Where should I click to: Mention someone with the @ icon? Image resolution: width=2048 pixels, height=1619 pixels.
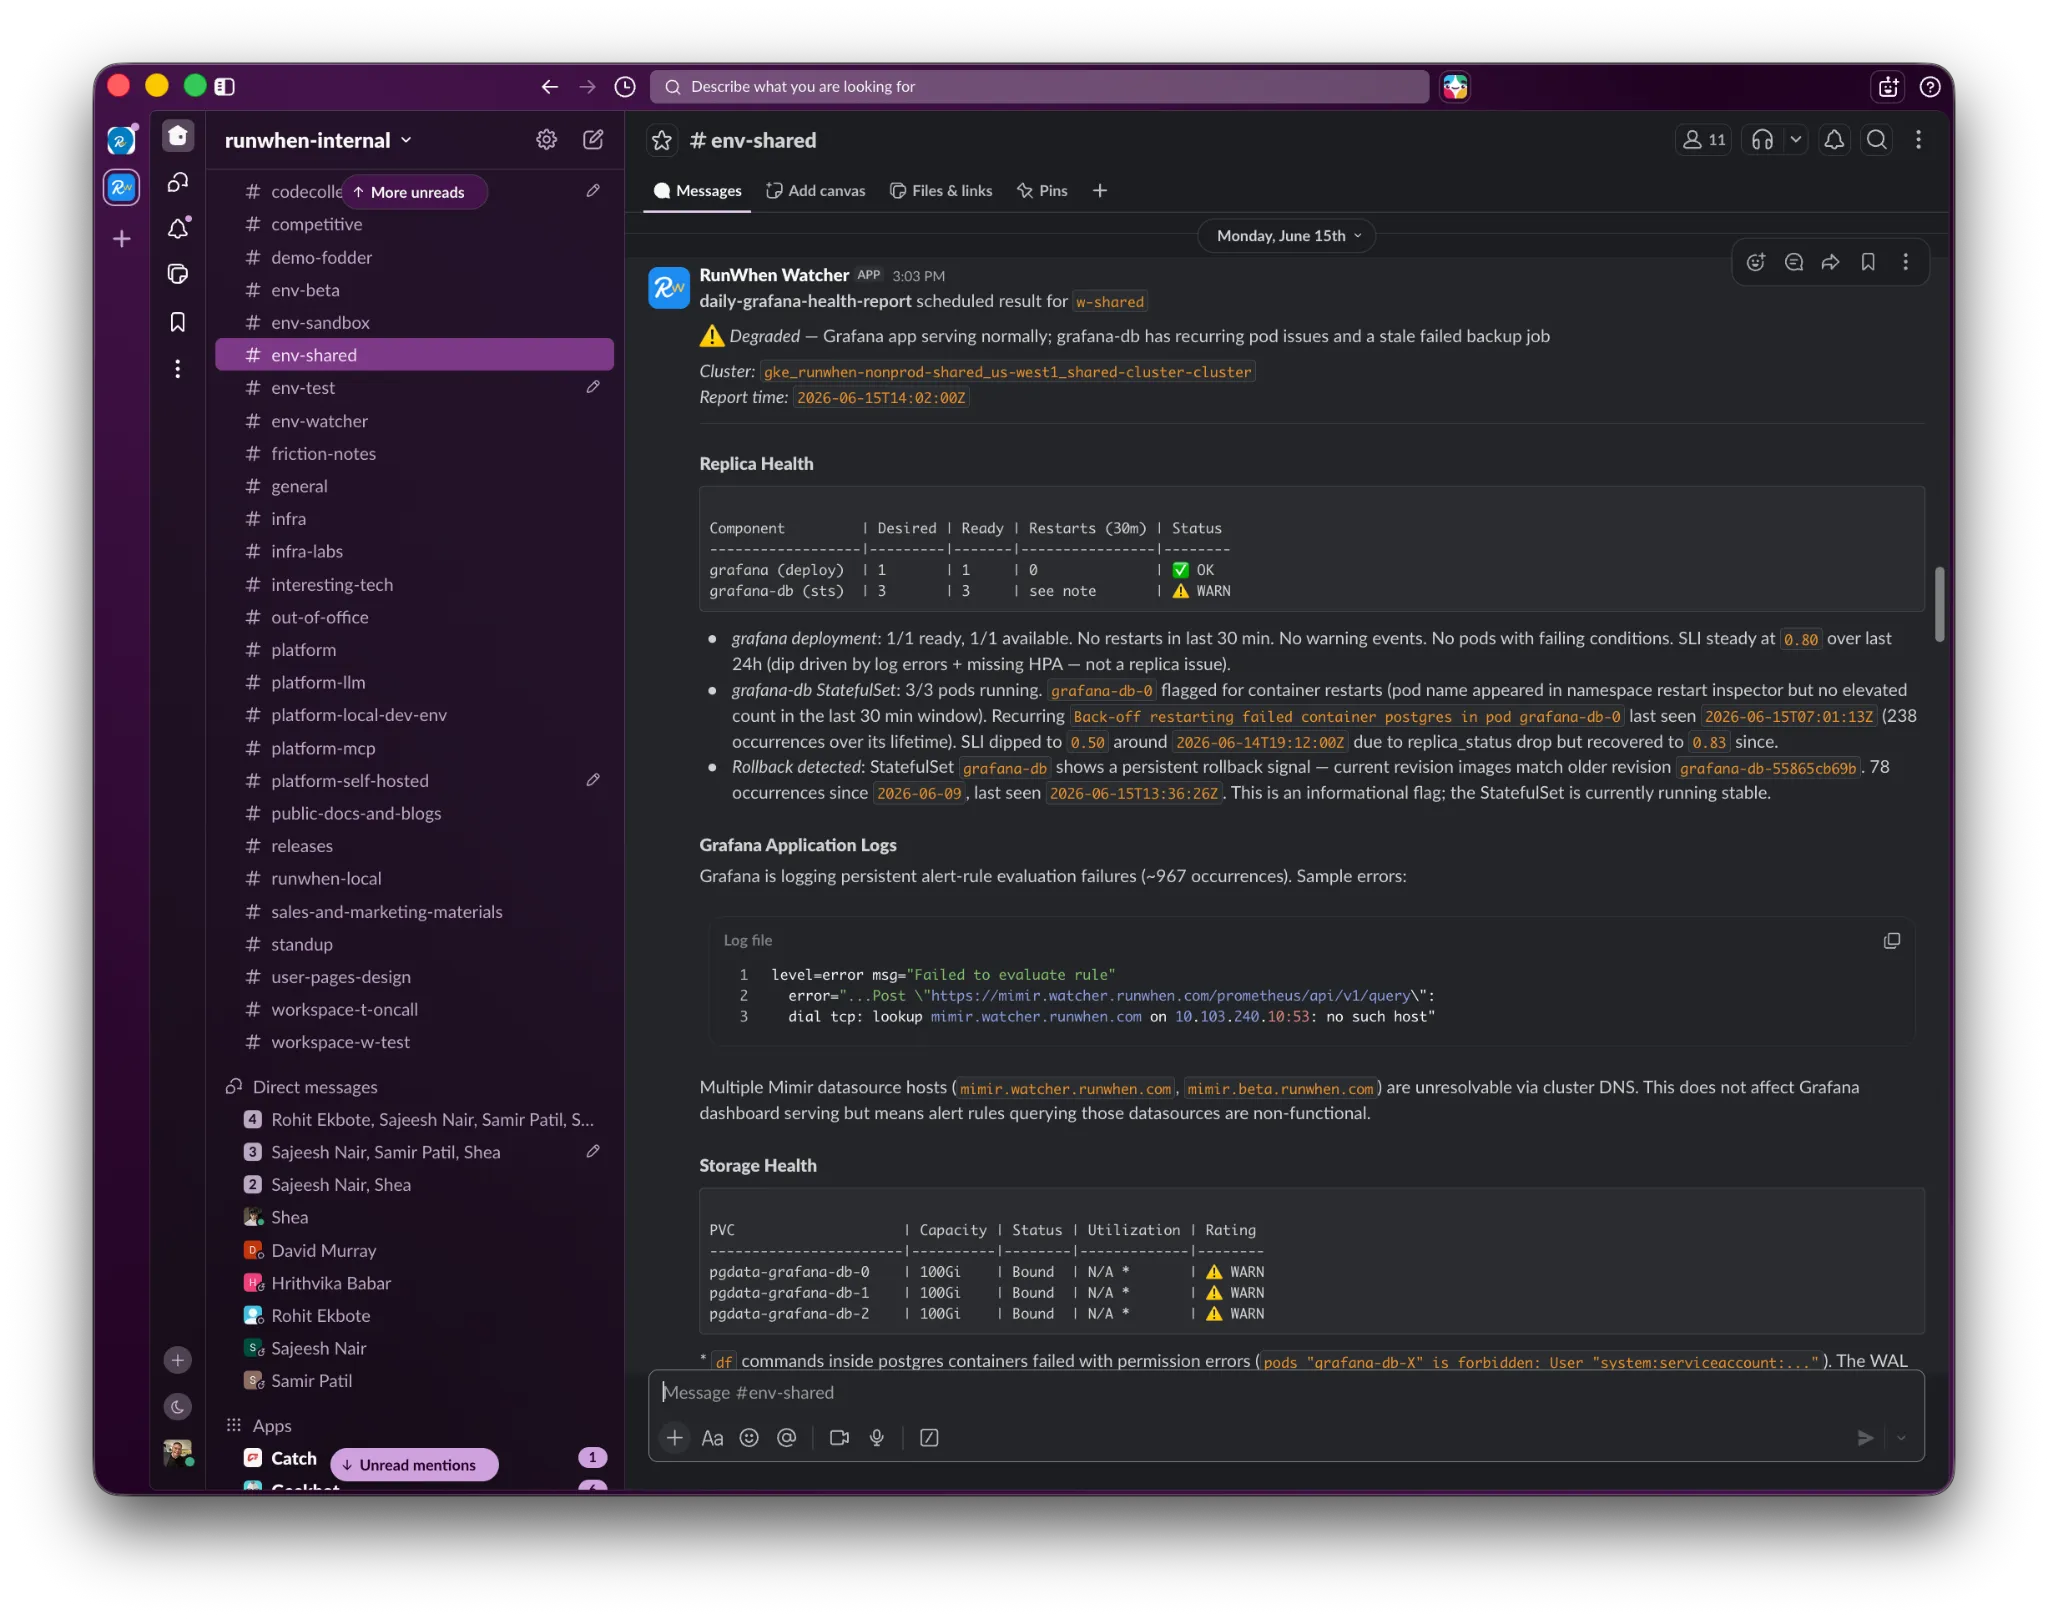click(787, 1438)
